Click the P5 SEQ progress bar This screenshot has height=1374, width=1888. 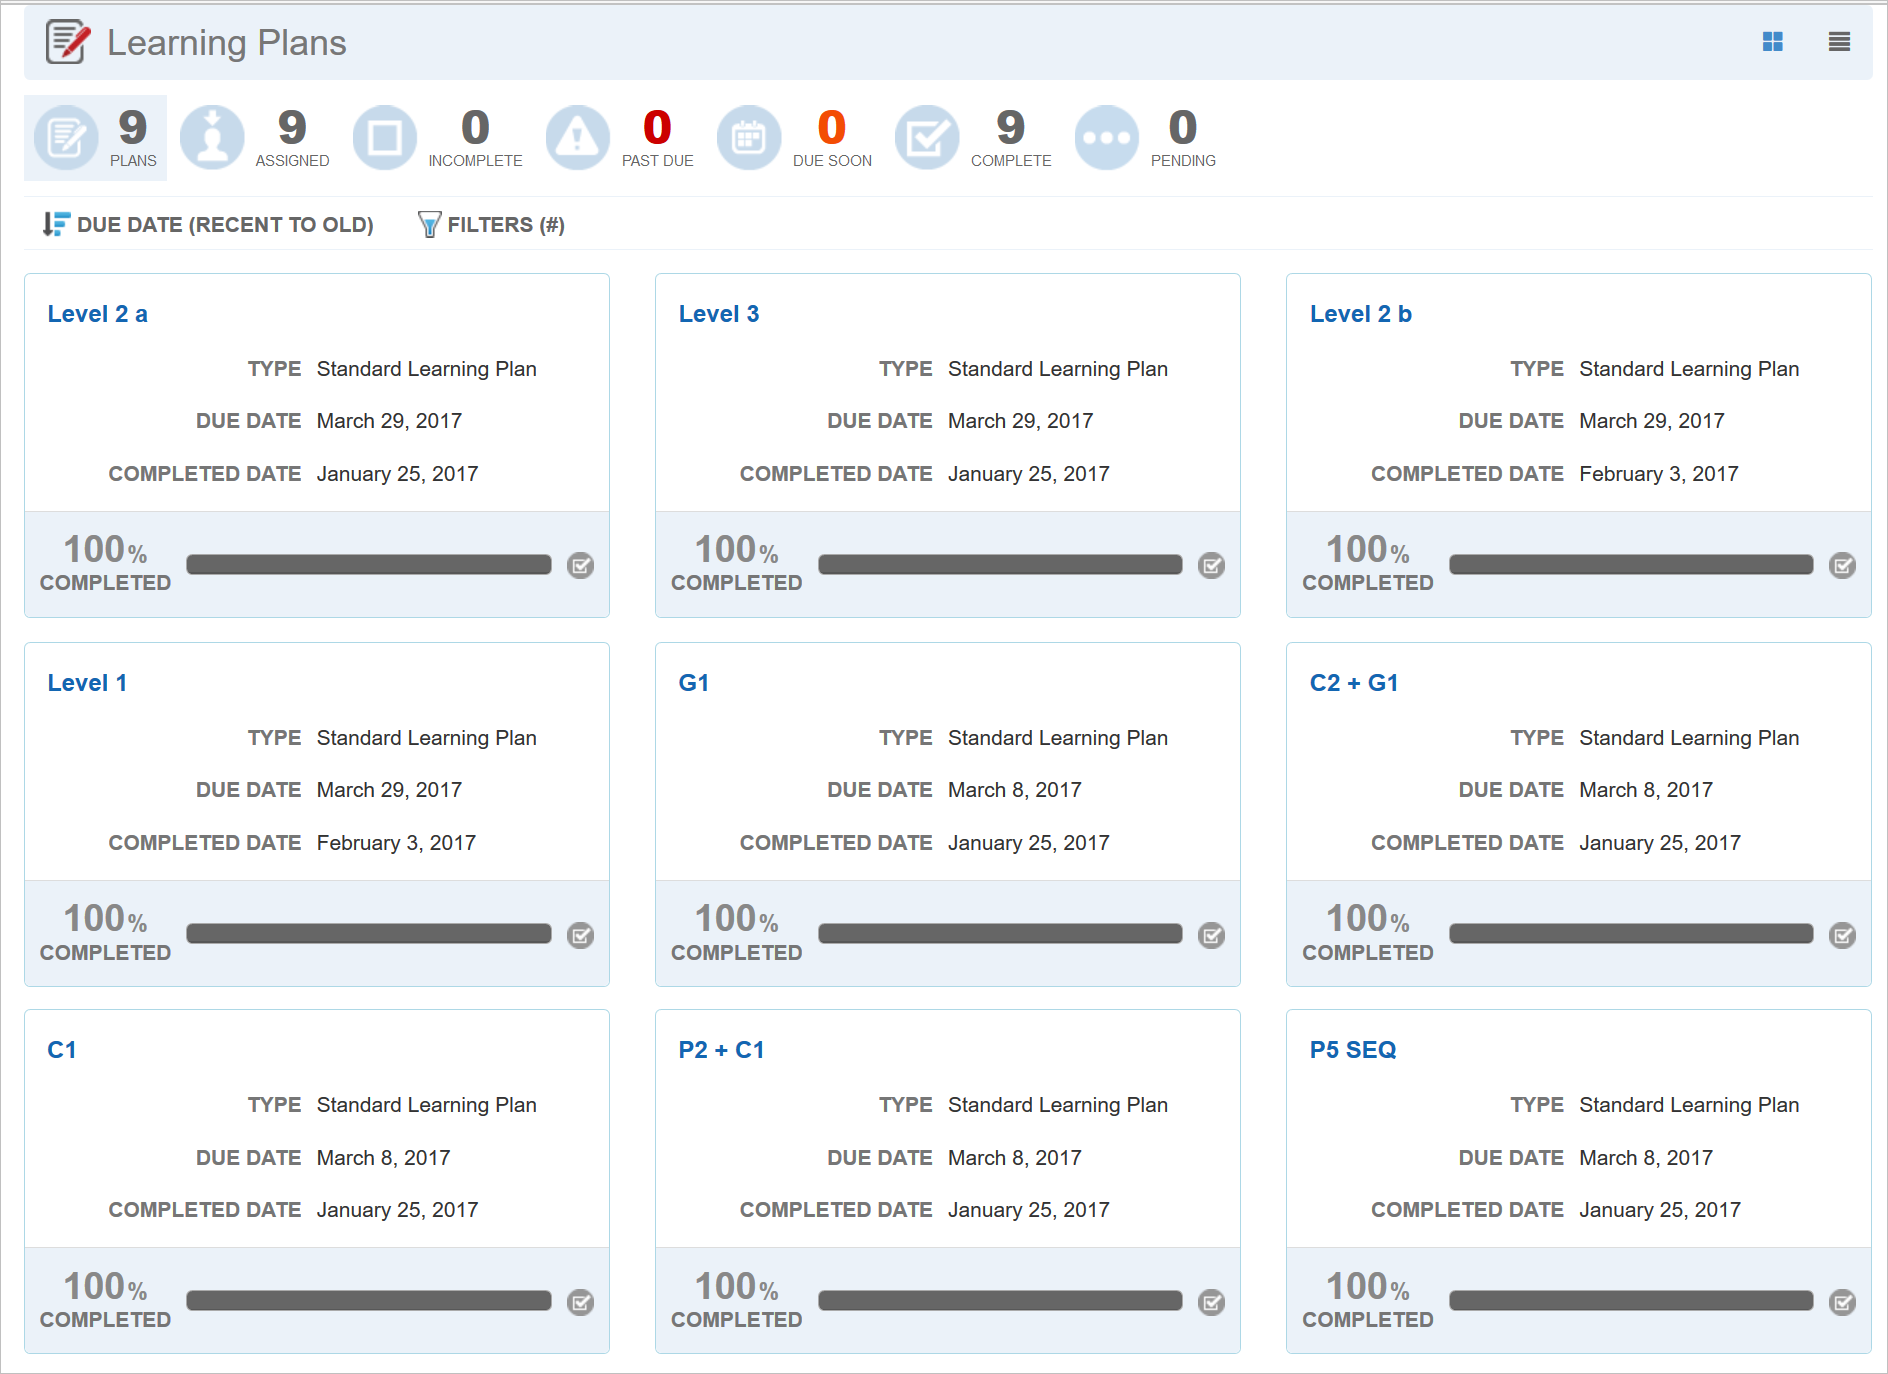coord(1631,1301)
